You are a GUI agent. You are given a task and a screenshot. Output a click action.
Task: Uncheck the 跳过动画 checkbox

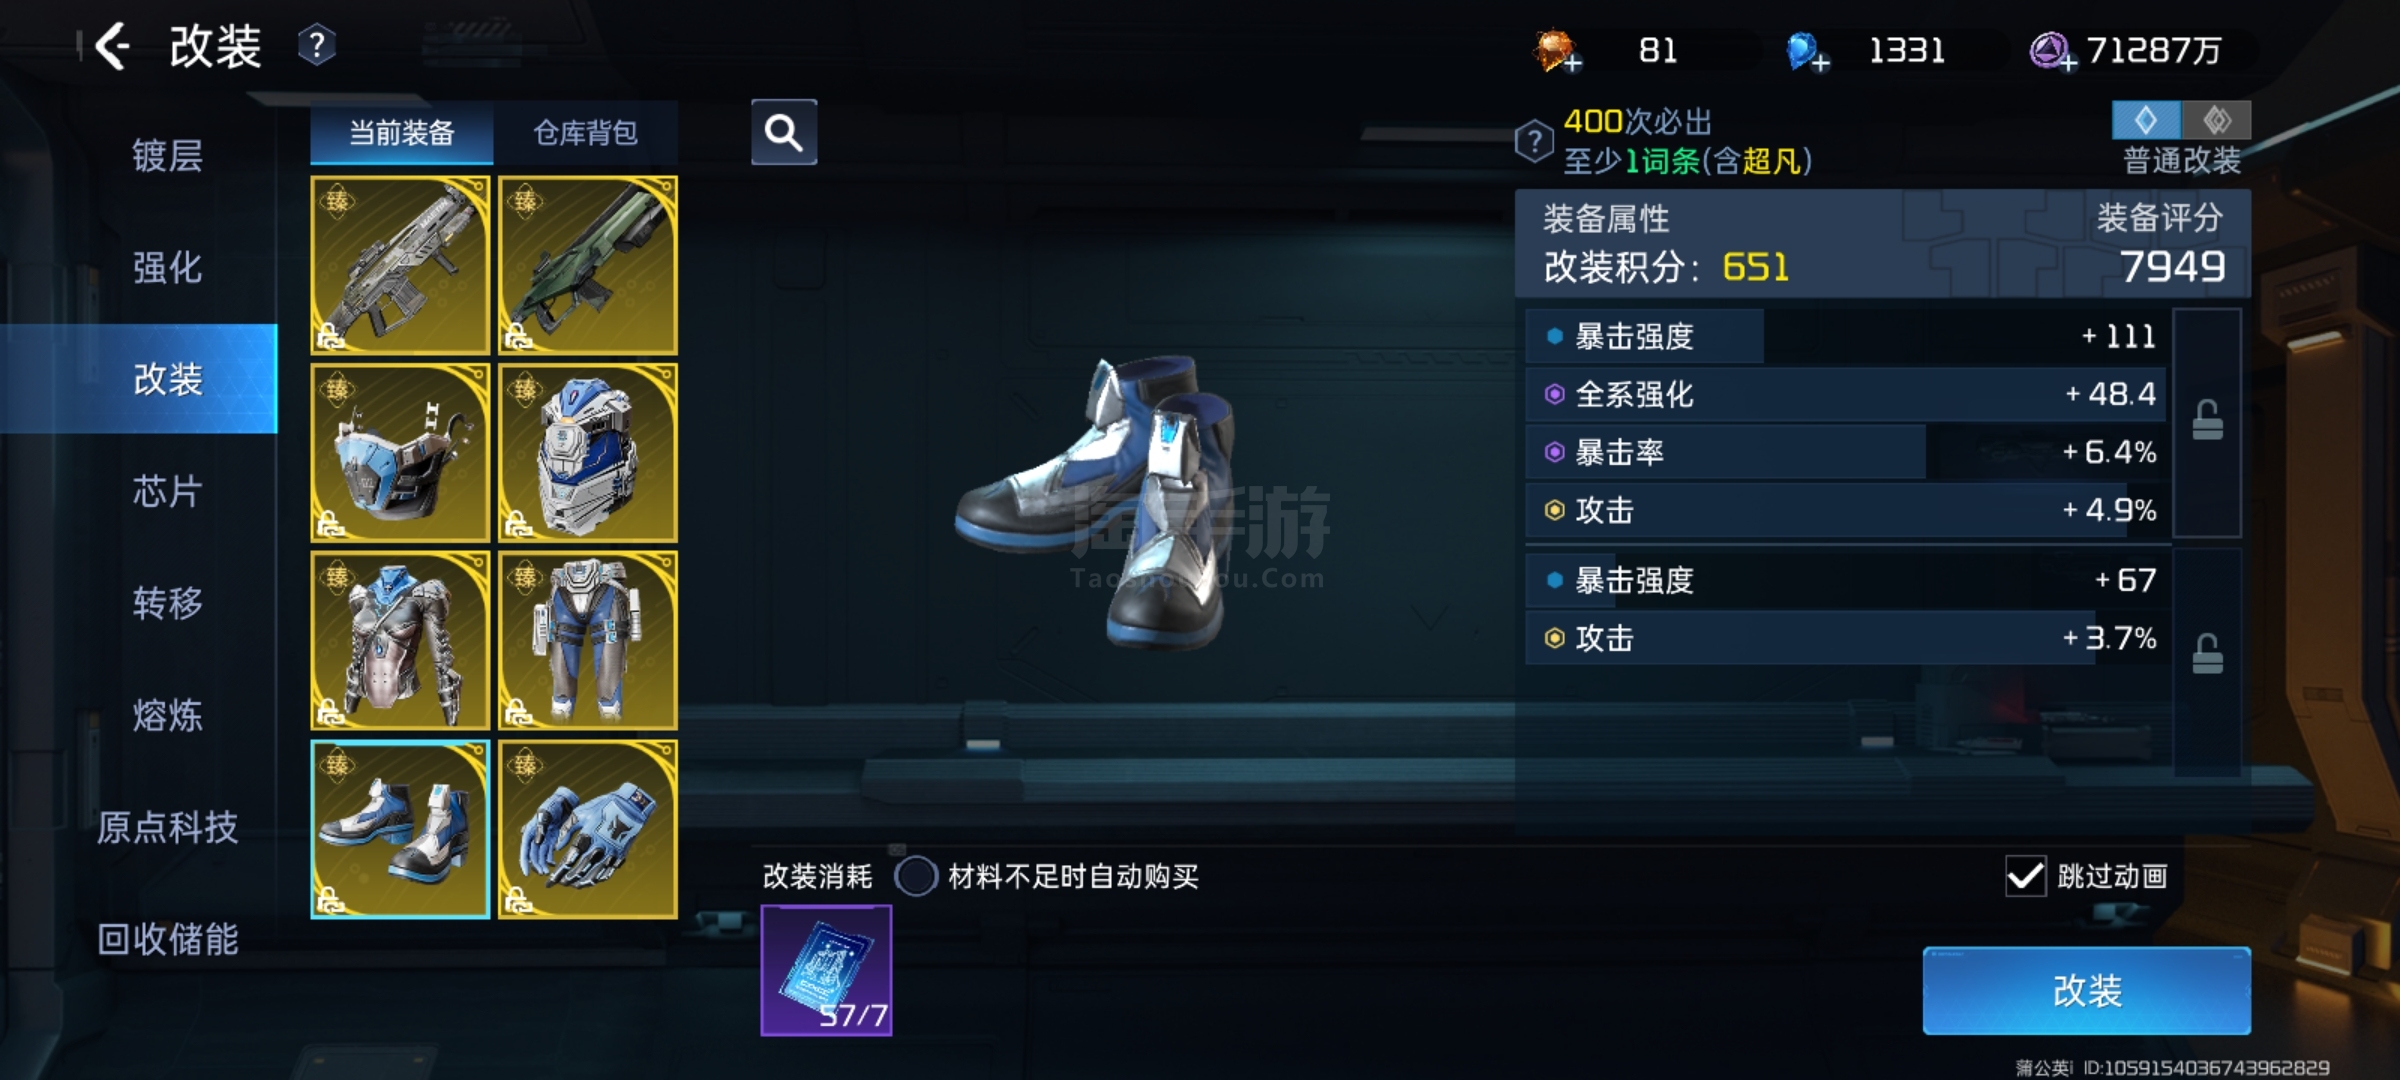tap(2026, 876)
